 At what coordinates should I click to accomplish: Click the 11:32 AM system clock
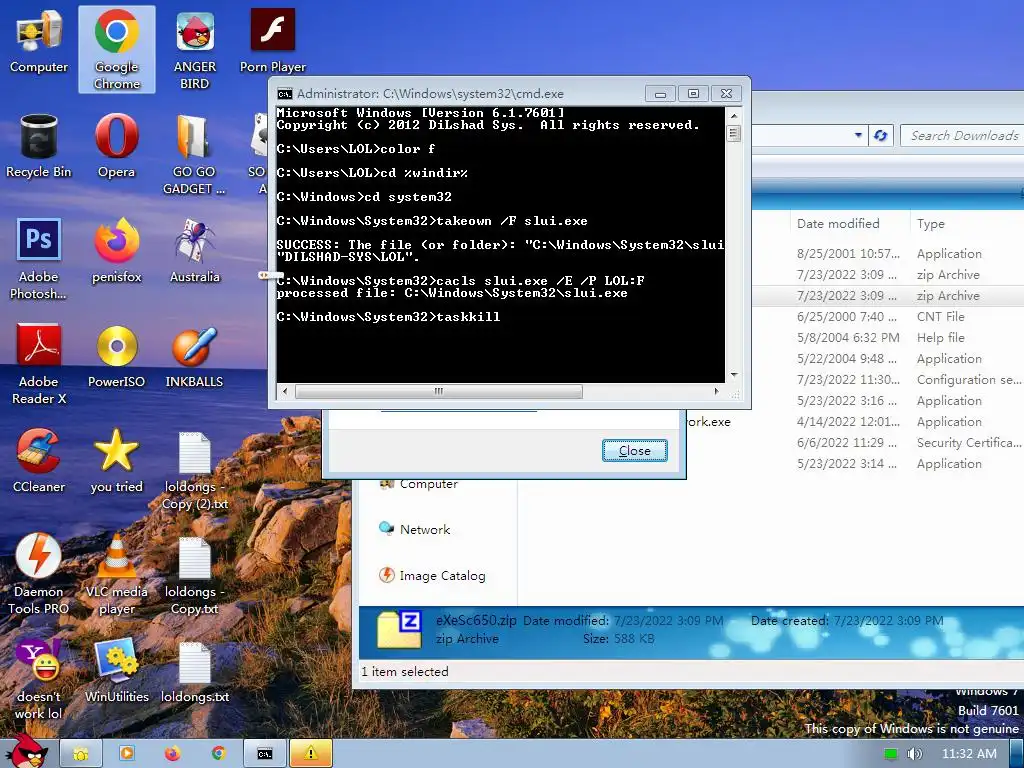click(969, 754)
